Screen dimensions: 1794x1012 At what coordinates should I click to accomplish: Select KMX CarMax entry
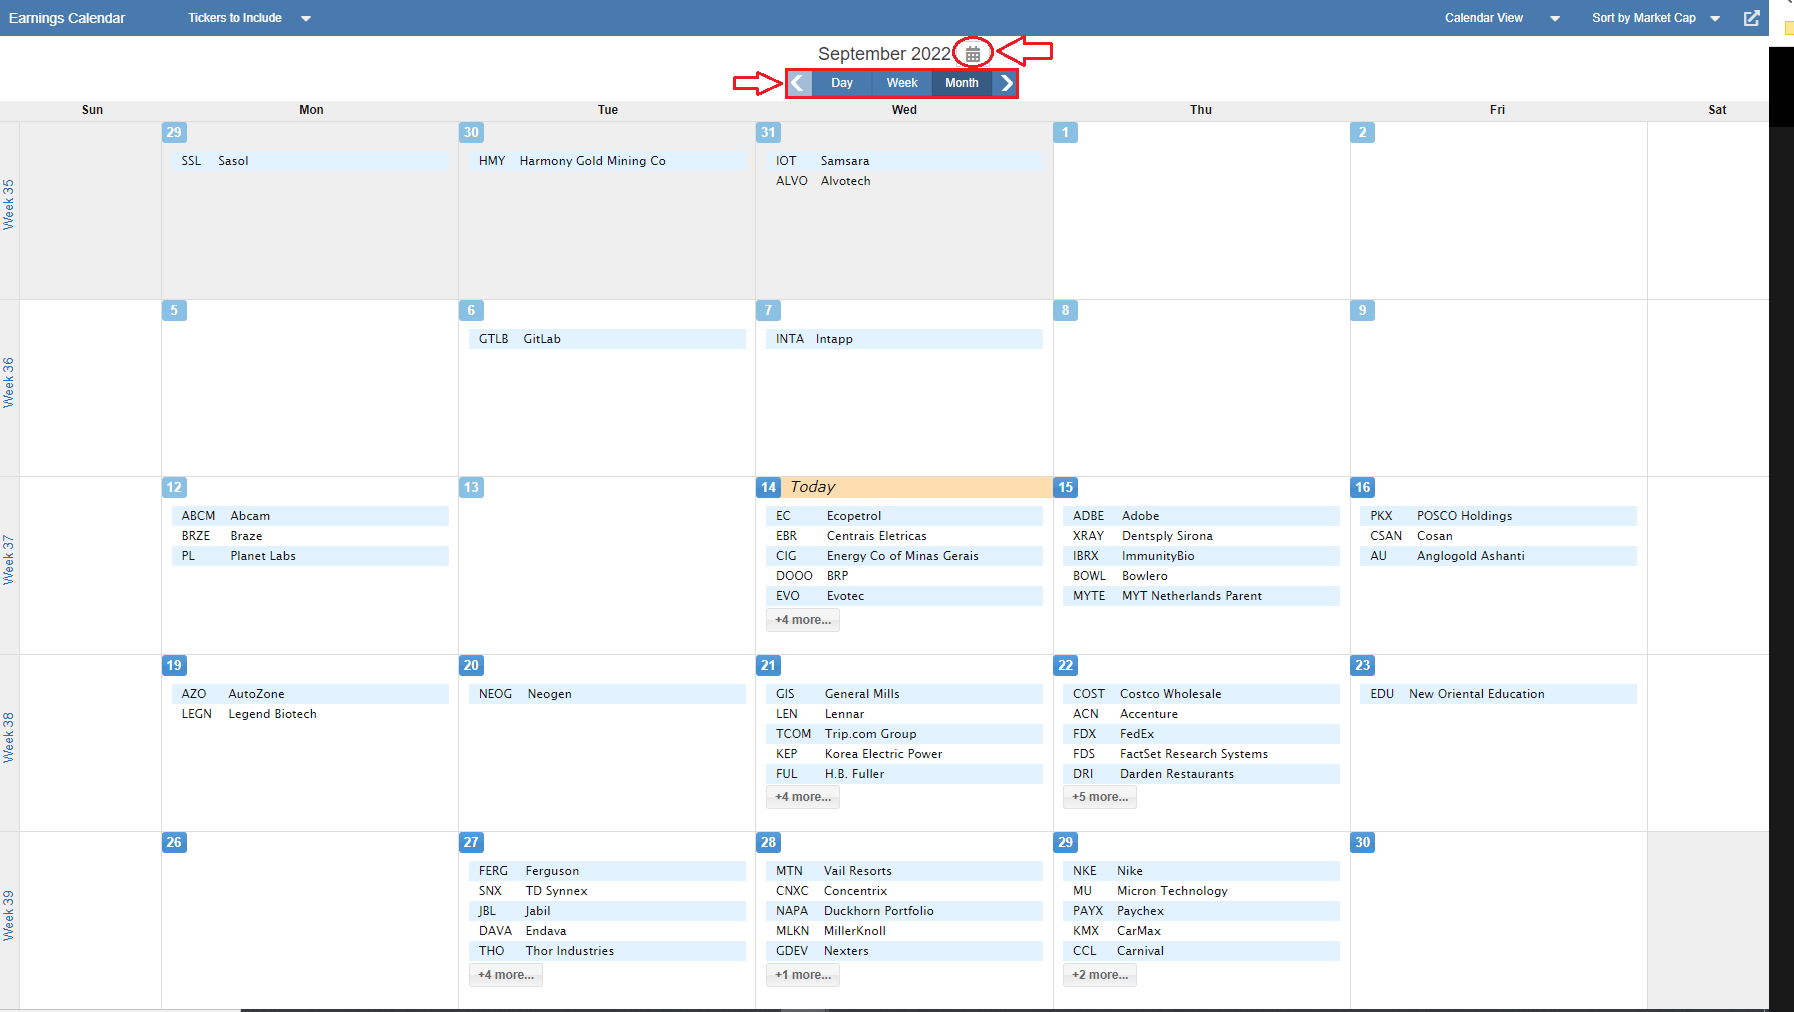click(1201, 931)
